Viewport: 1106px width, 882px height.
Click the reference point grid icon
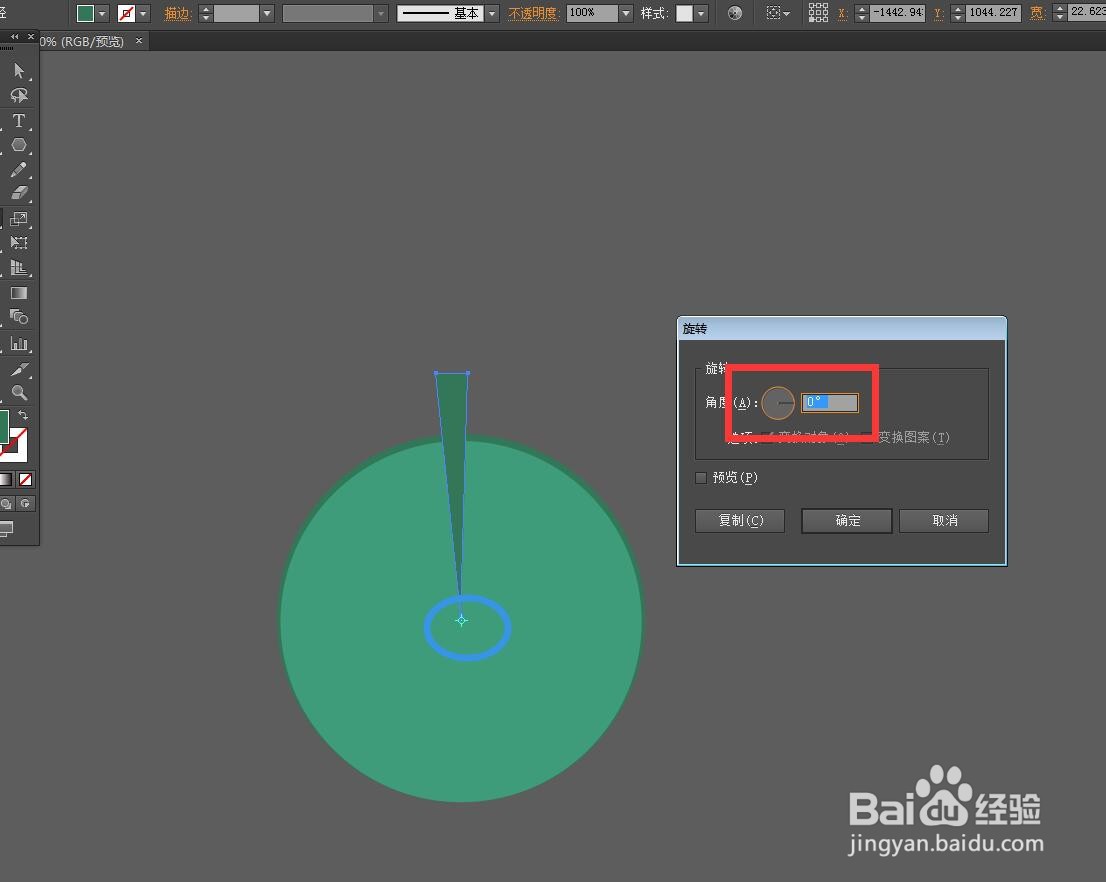pyautogui.click(x=818, y=13)
